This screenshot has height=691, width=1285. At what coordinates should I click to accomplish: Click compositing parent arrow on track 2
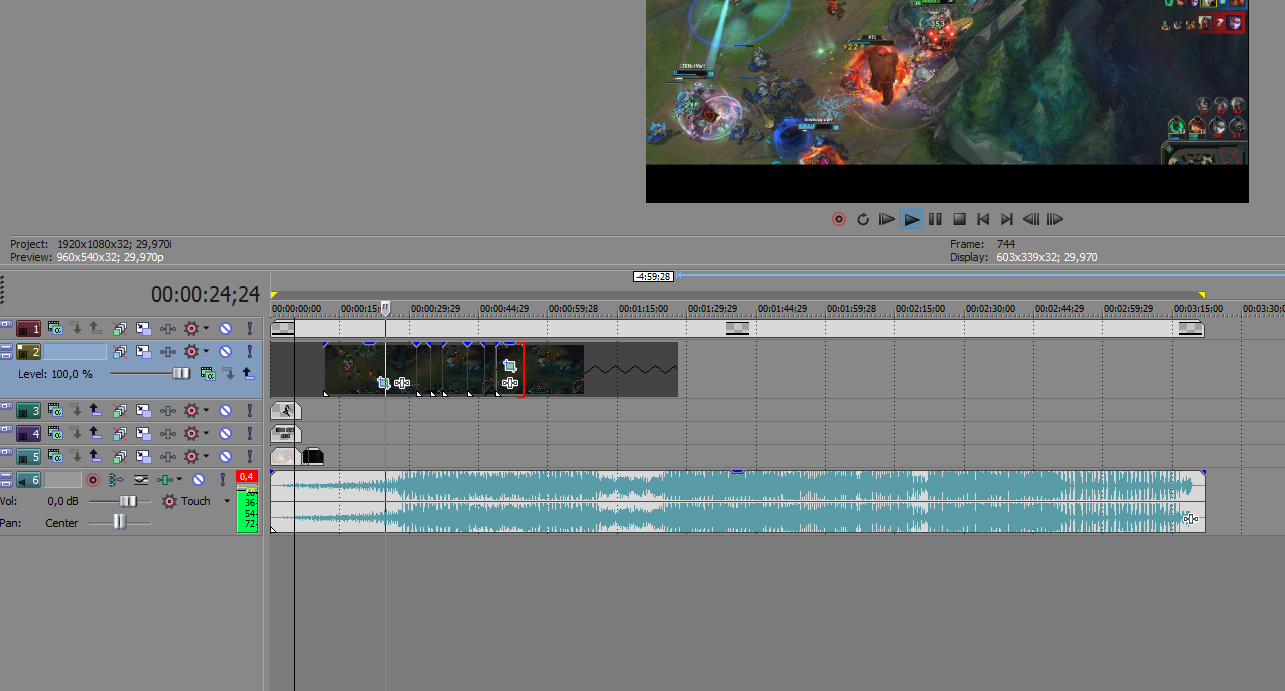coord(248,373)
